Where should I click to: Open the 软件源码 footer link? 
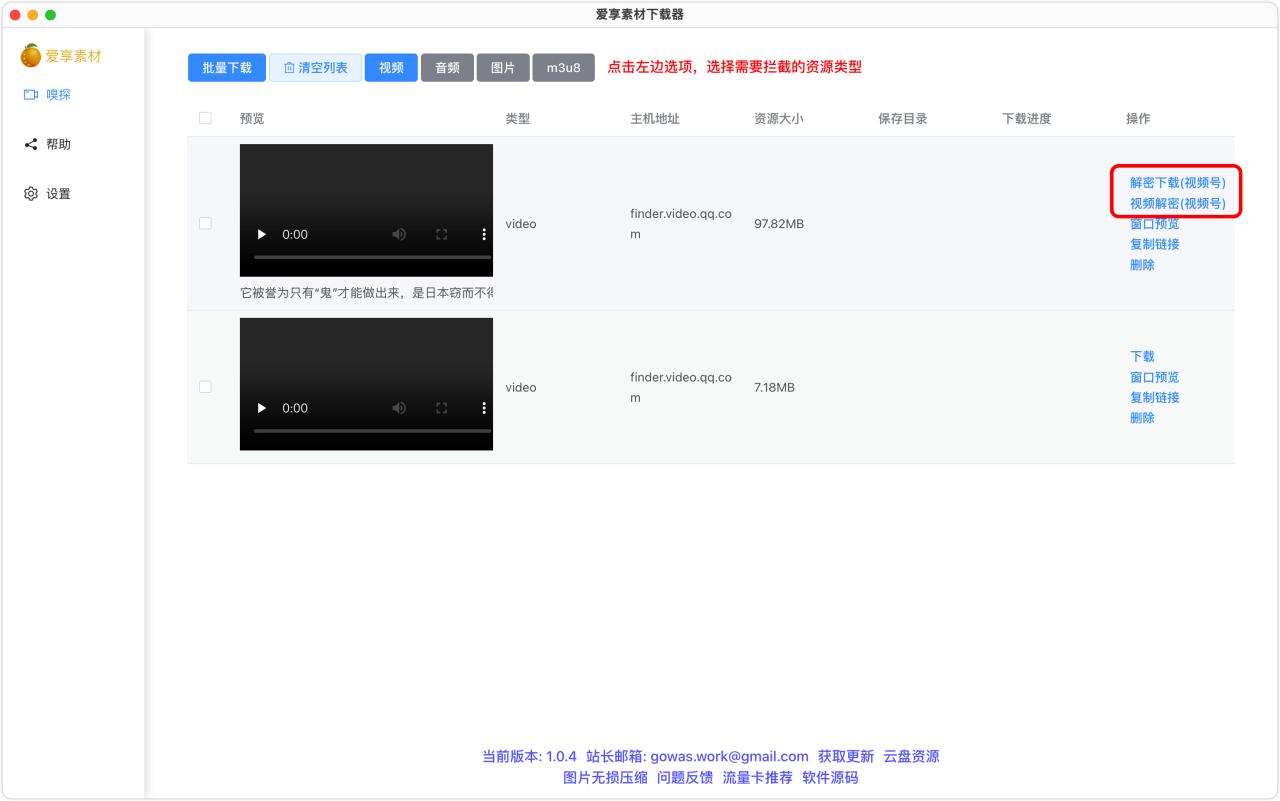pos(830,777)
